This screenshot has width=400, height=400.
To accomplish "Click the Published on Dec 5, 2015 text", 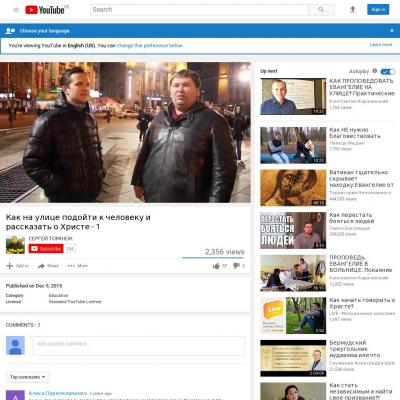I will [x=34, y=286].
